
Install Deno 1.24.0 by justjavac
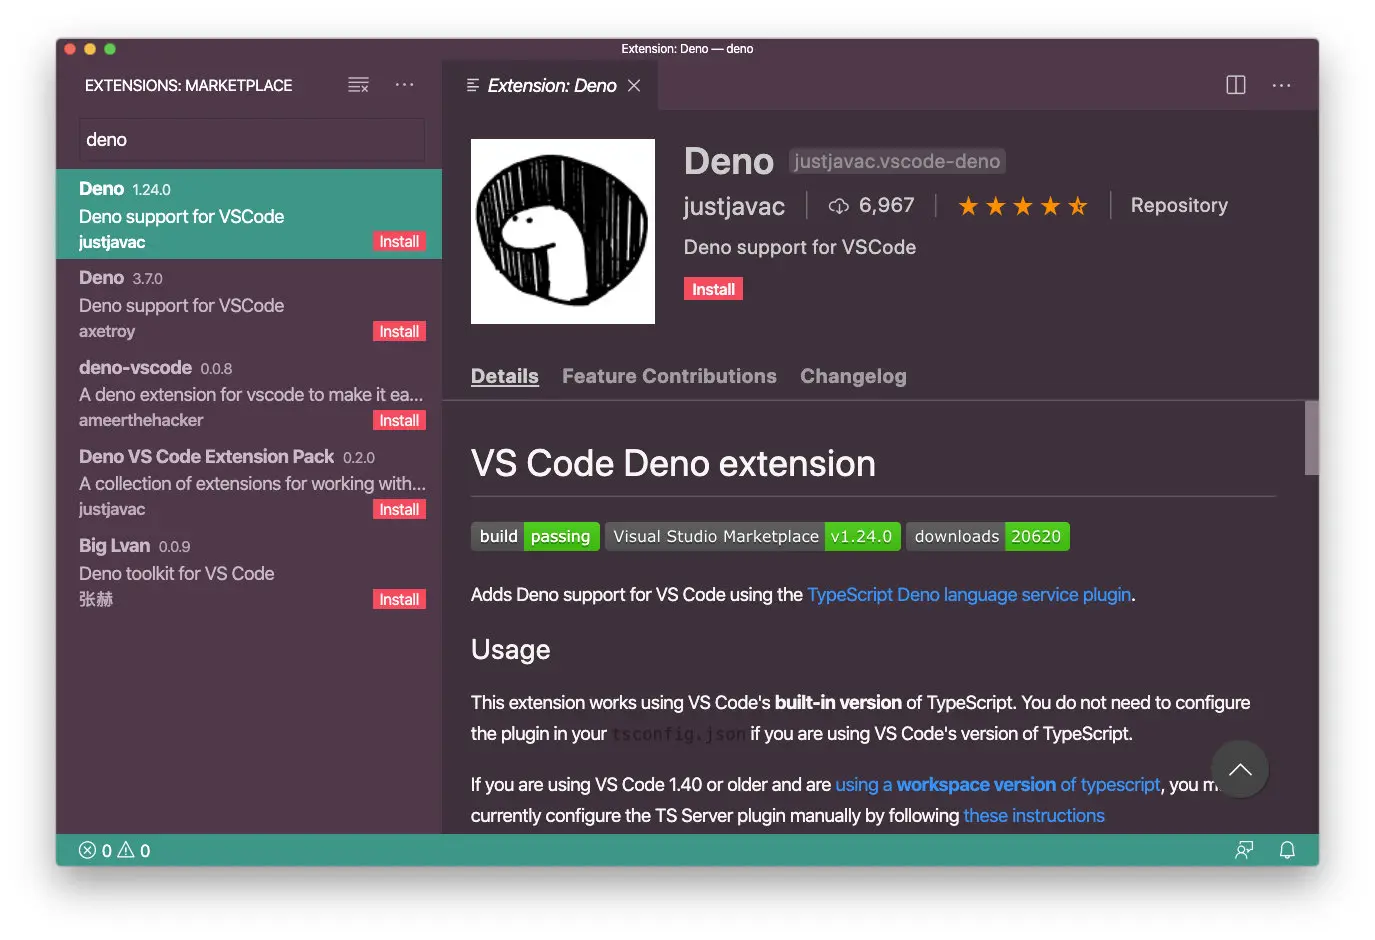[x=399, y=242]
